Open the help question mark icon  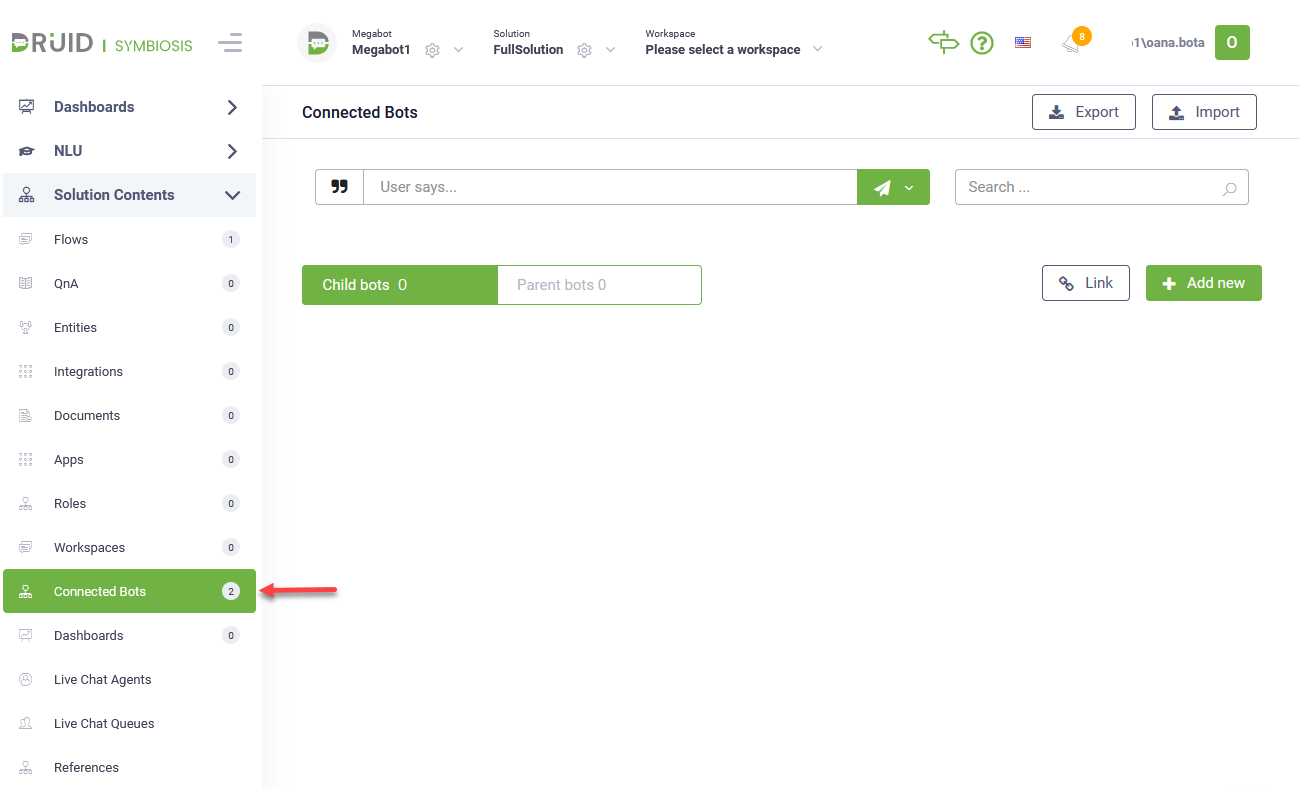coord(982,43)
